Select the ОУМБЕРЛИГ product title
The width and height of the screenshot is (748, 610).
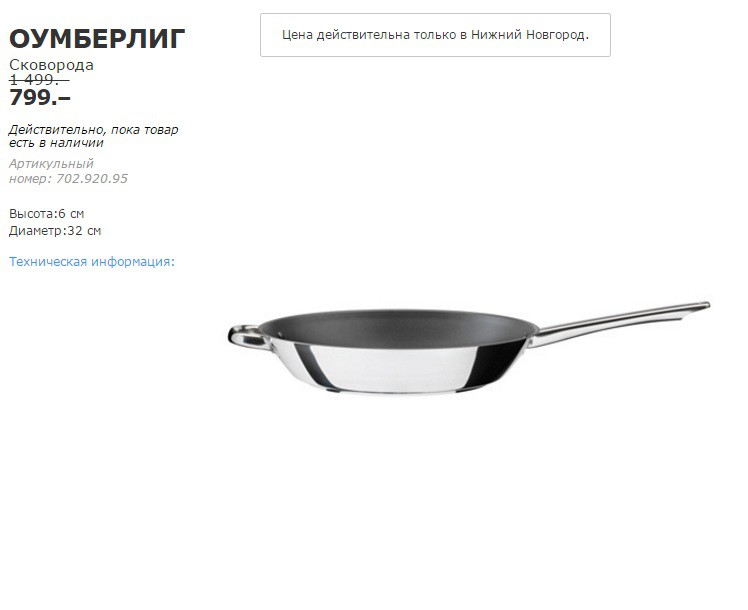point(97,39)
